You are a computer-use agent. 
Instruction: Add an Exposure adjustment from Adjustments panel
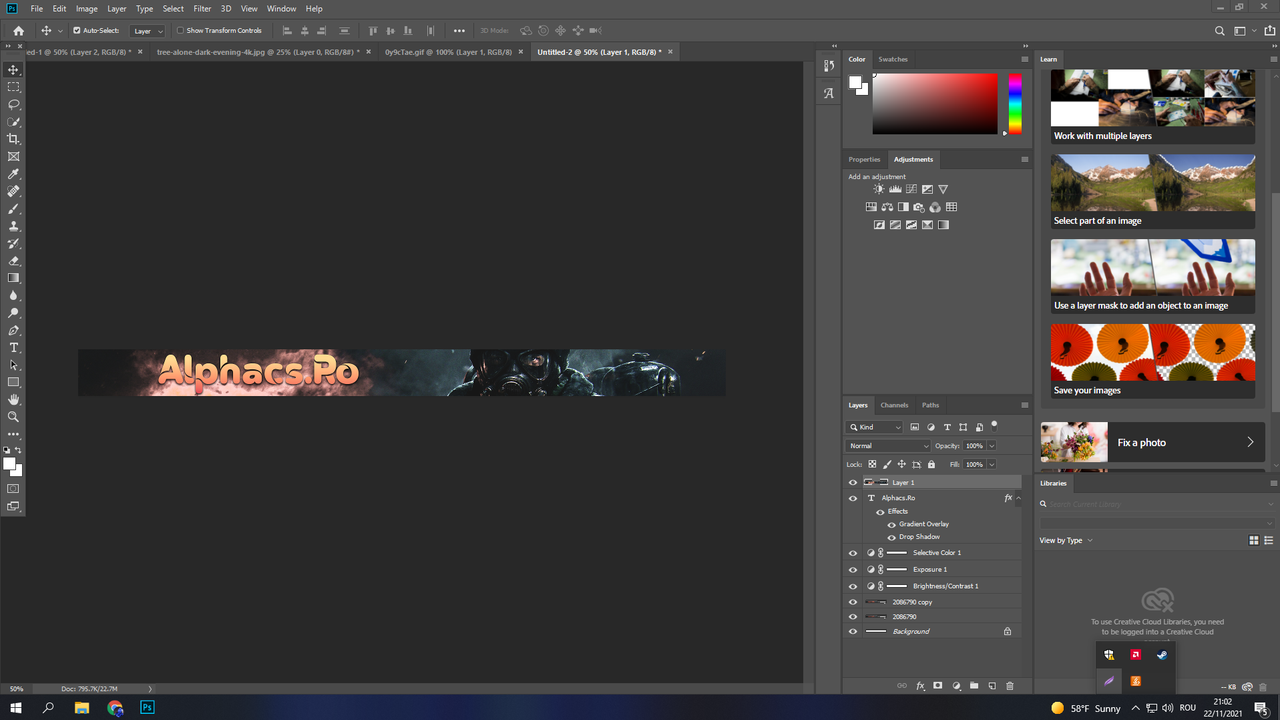coord(927,189)
